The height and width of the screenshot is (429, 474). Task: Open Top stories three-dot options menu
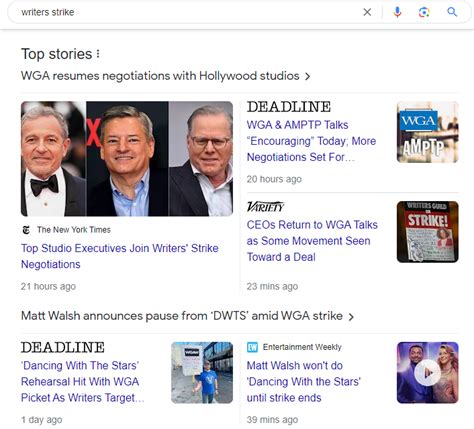[x=98, y=54]
